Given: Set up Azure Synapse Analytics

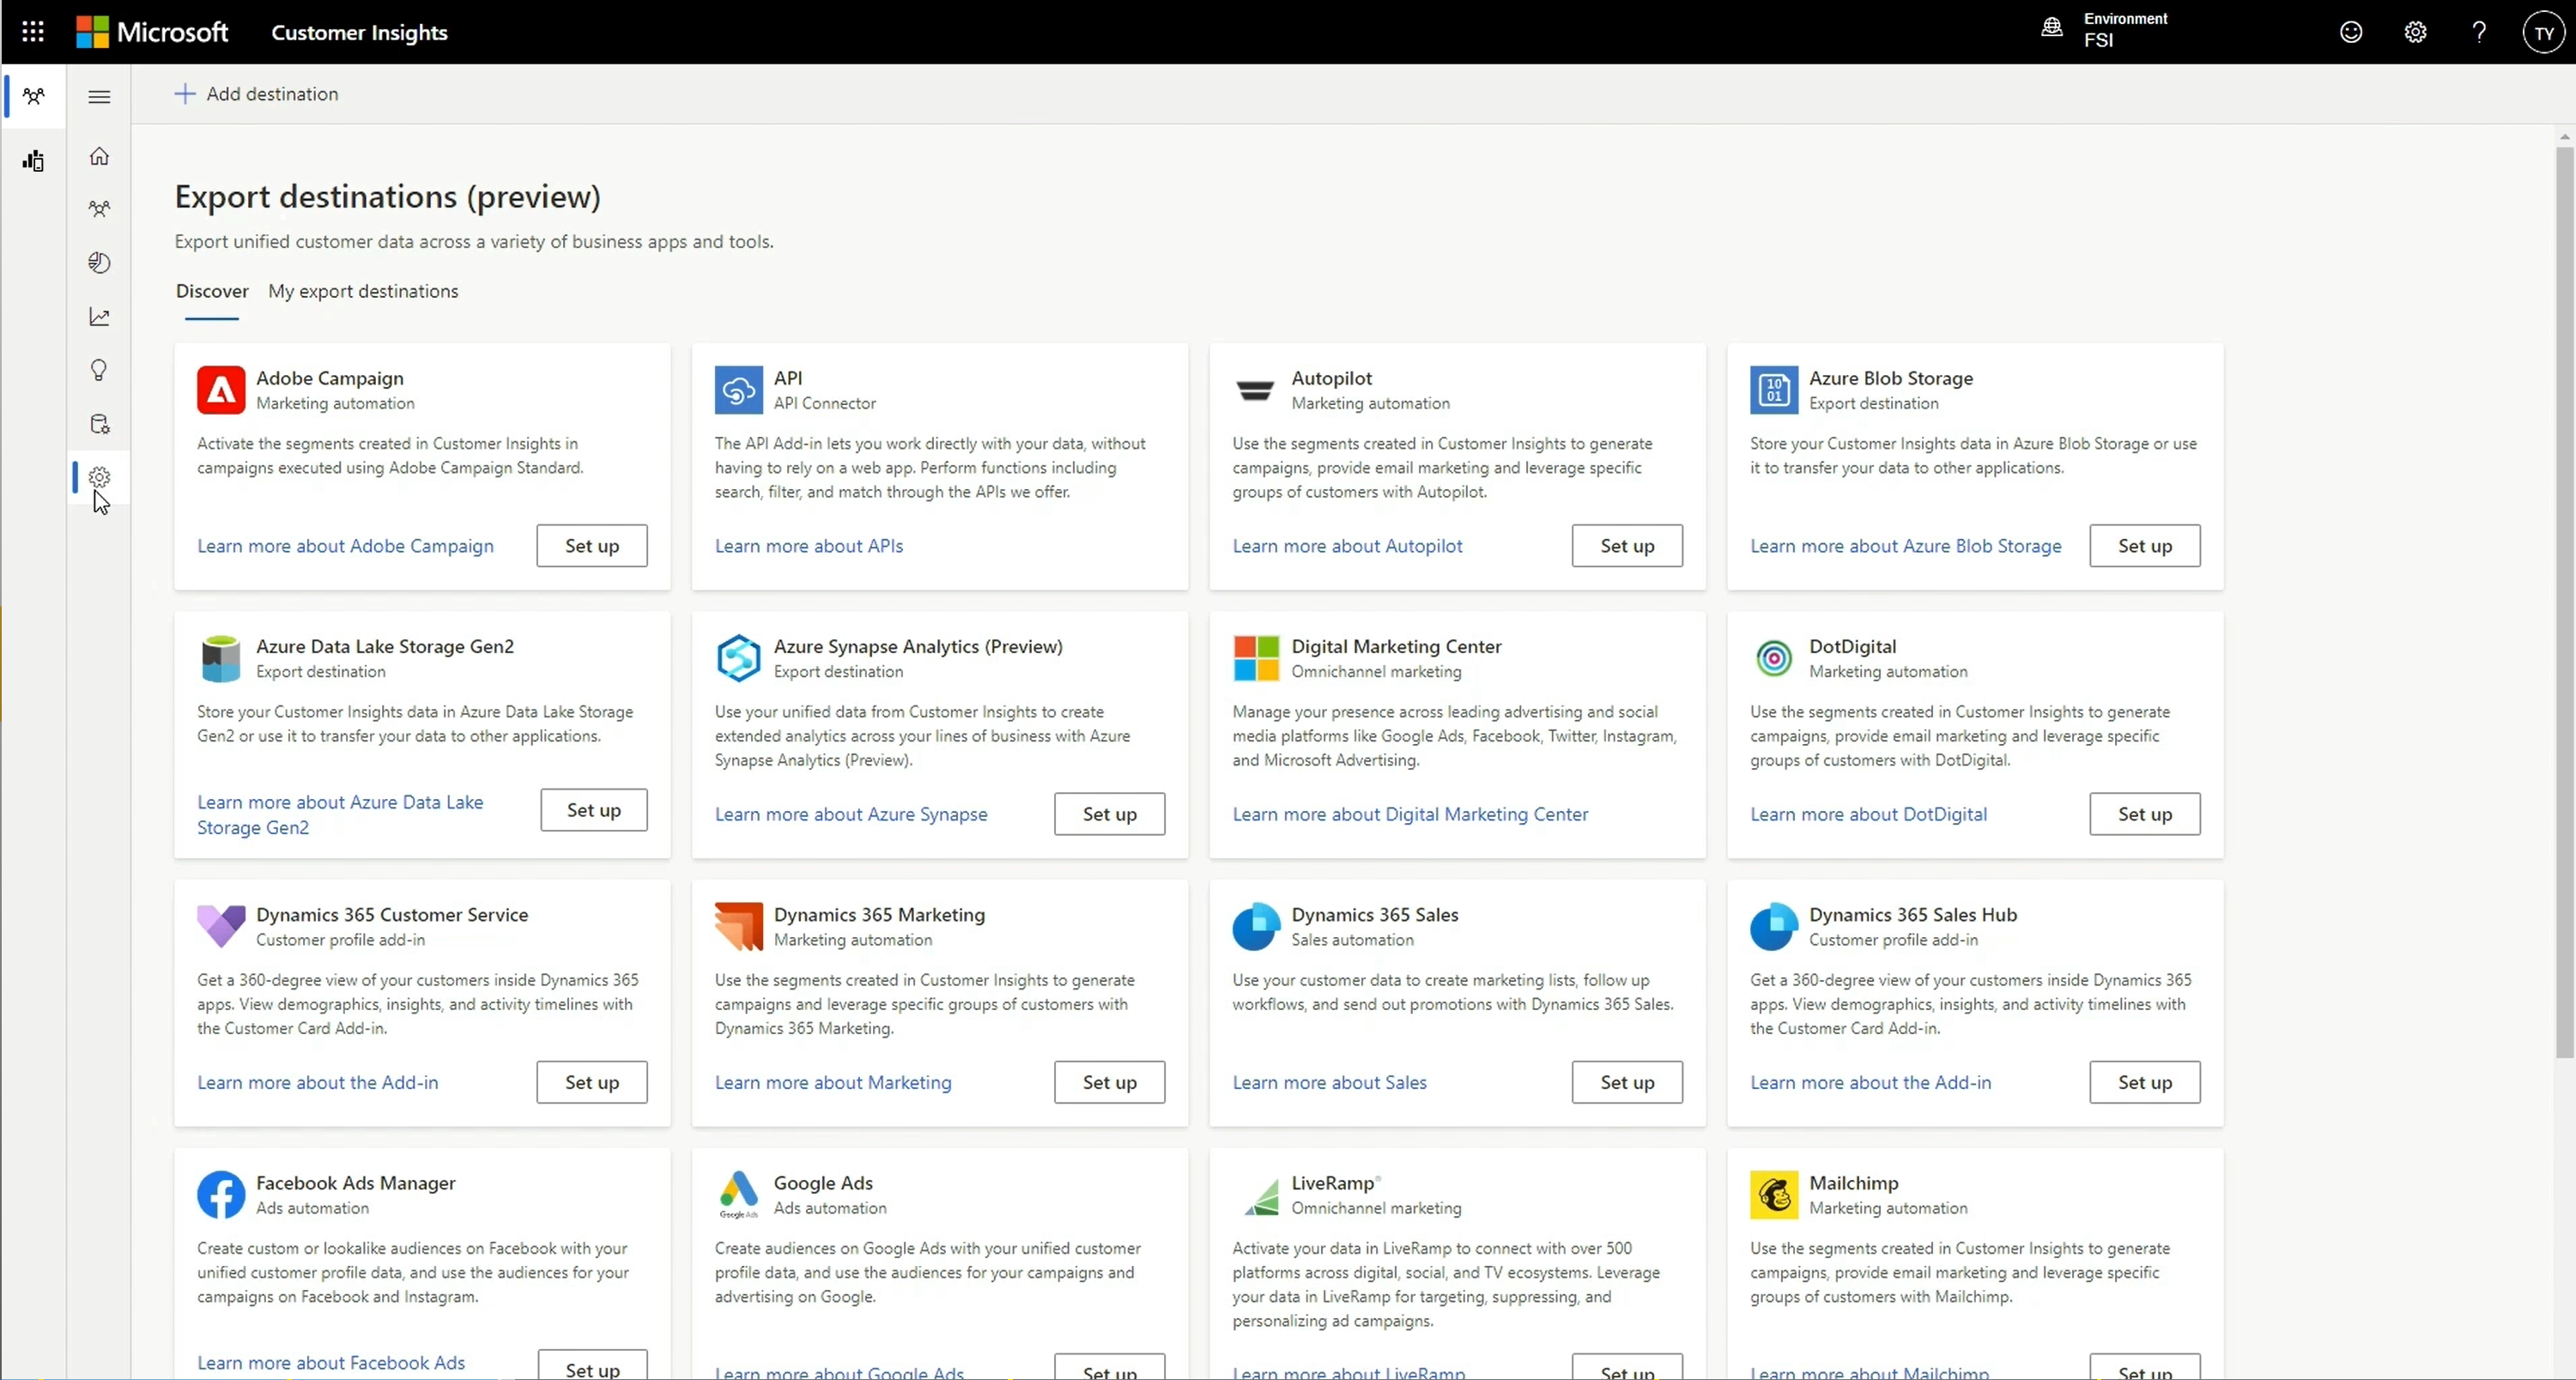Looking at the screenshot, I should [x=1109, y=814].
